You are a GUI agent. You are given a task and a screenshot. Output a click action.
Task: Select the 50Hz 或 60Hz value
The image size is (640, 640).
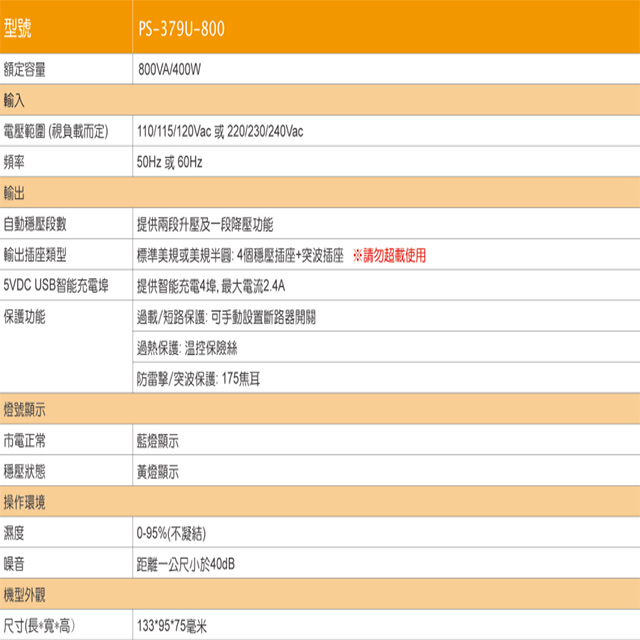pos(169,162)
